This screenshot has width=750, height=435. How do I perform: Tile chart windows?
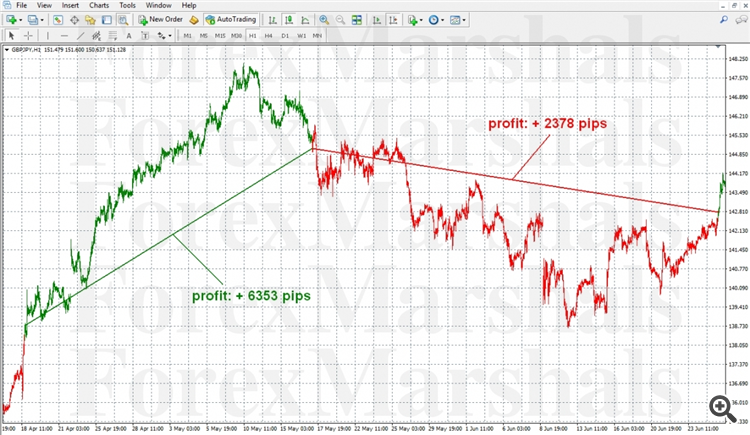[357, 20]
